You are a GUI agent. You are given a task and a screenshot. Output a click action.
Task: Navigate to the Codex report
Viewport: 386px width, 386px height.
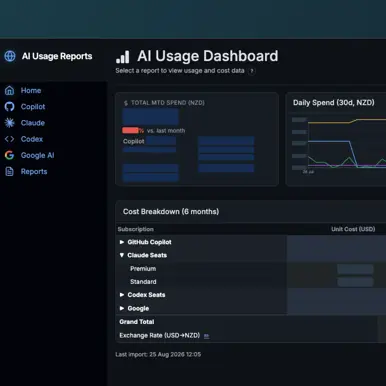coord(32,139)
